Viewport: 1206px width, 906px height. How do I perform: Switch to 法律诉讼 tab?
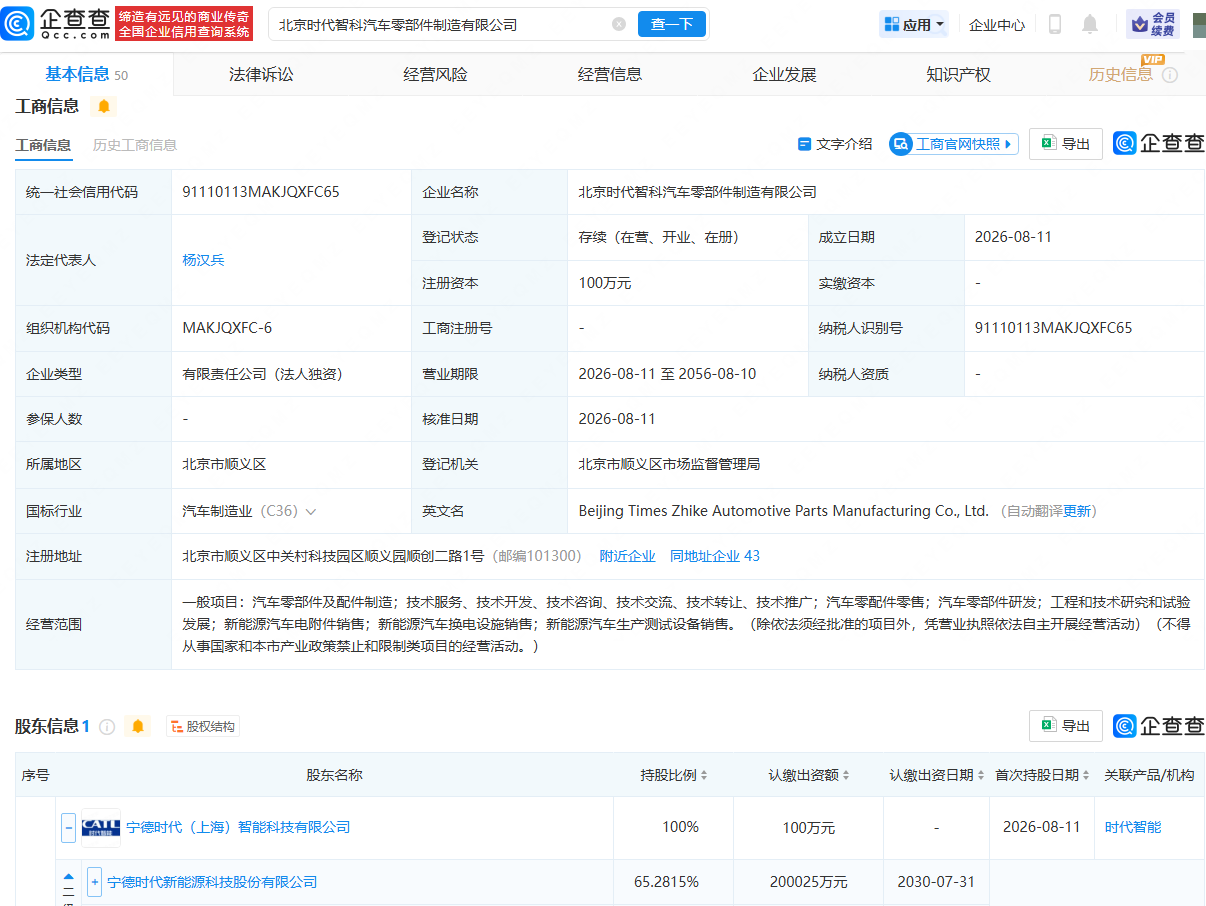pos(261,74)
